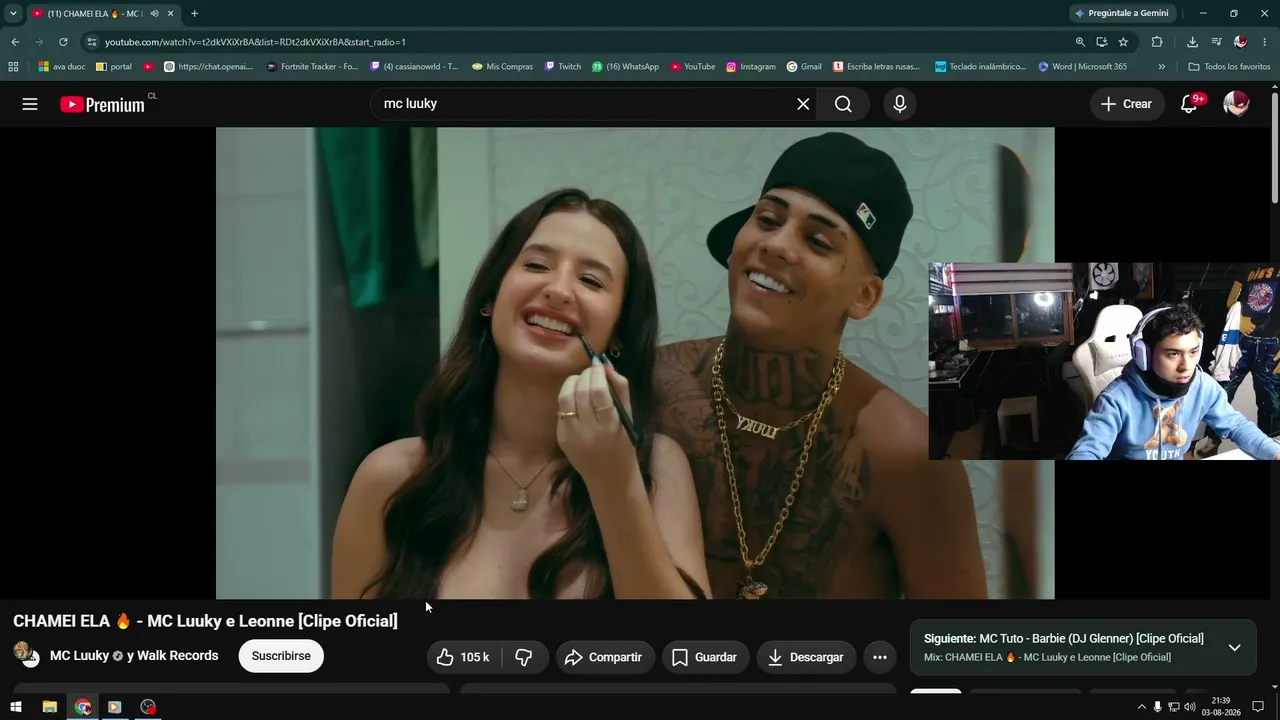This screenshot has width=1280, height=720.
Task: Click the Crear button
Action: (x=1127, y=104)
